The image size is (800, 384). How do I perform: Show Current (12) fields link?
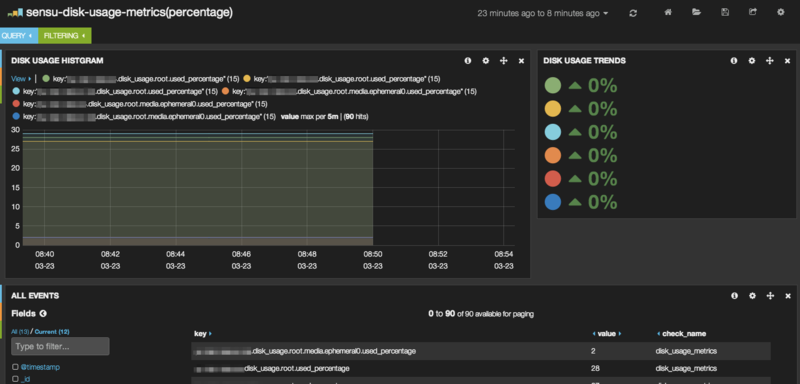point(52,332)
